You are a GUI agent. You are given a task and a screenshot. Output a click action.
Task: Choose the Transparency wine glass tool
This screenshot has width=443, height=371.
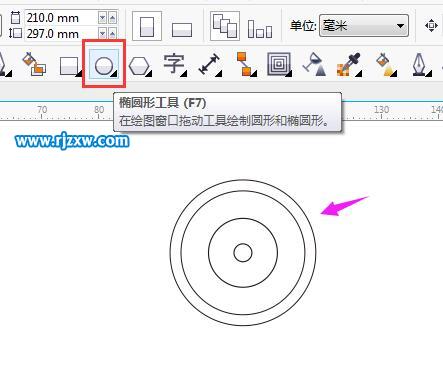(314, 65)
